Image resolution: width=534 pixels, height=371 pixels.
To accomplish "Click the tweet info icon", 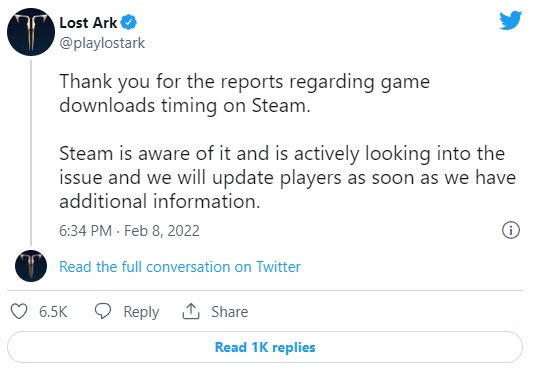I will (x=511, y=230).
